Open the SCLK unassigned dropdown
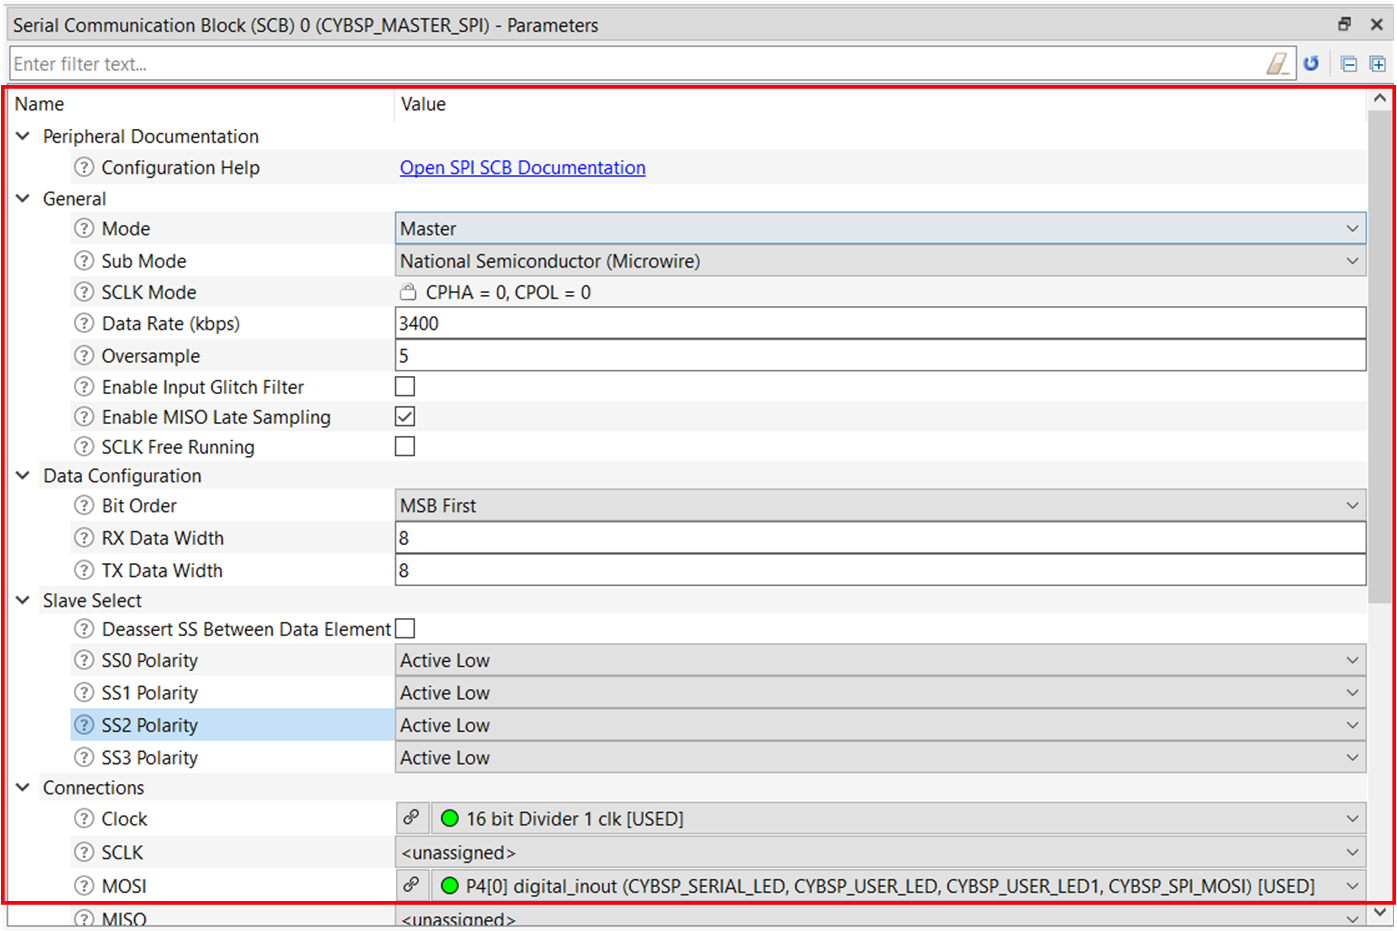This screenshot has height=931, width=1397. (880, 852)
